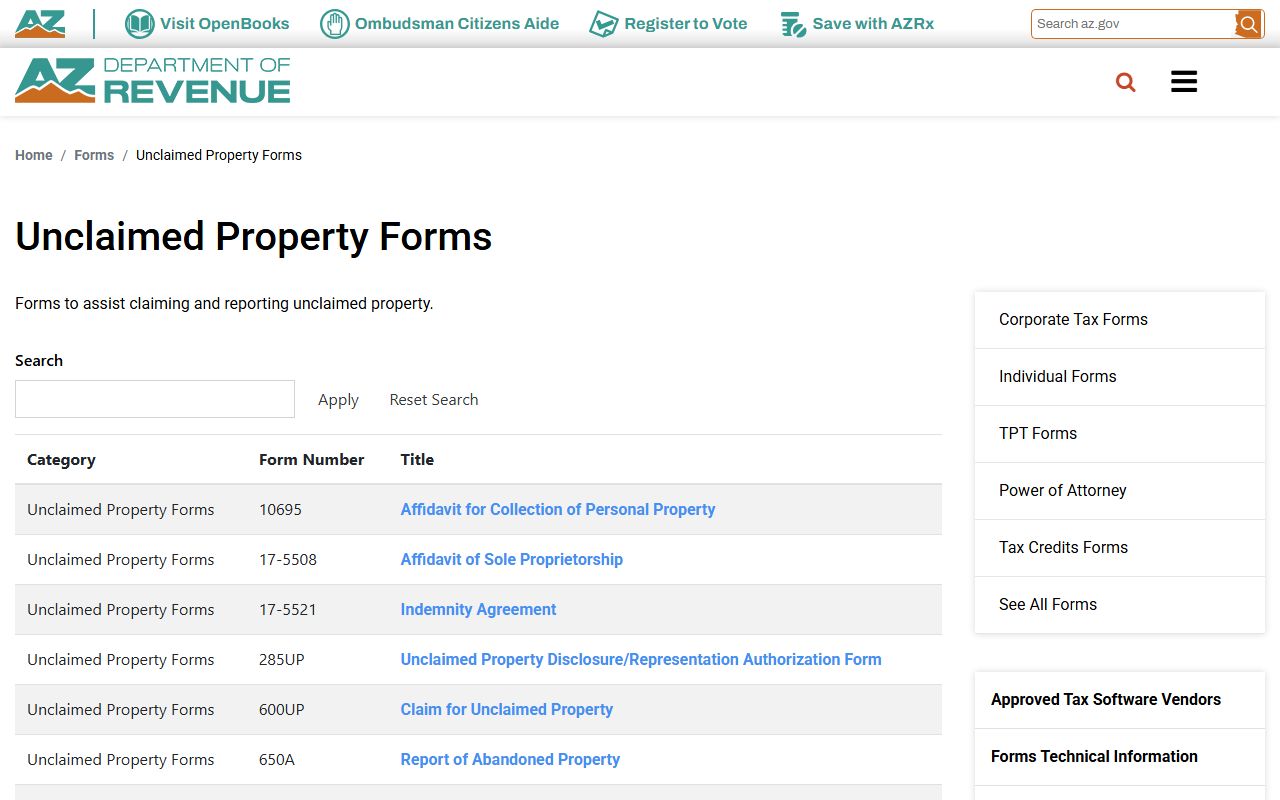Select form number 285UP cell

(282, 659)
